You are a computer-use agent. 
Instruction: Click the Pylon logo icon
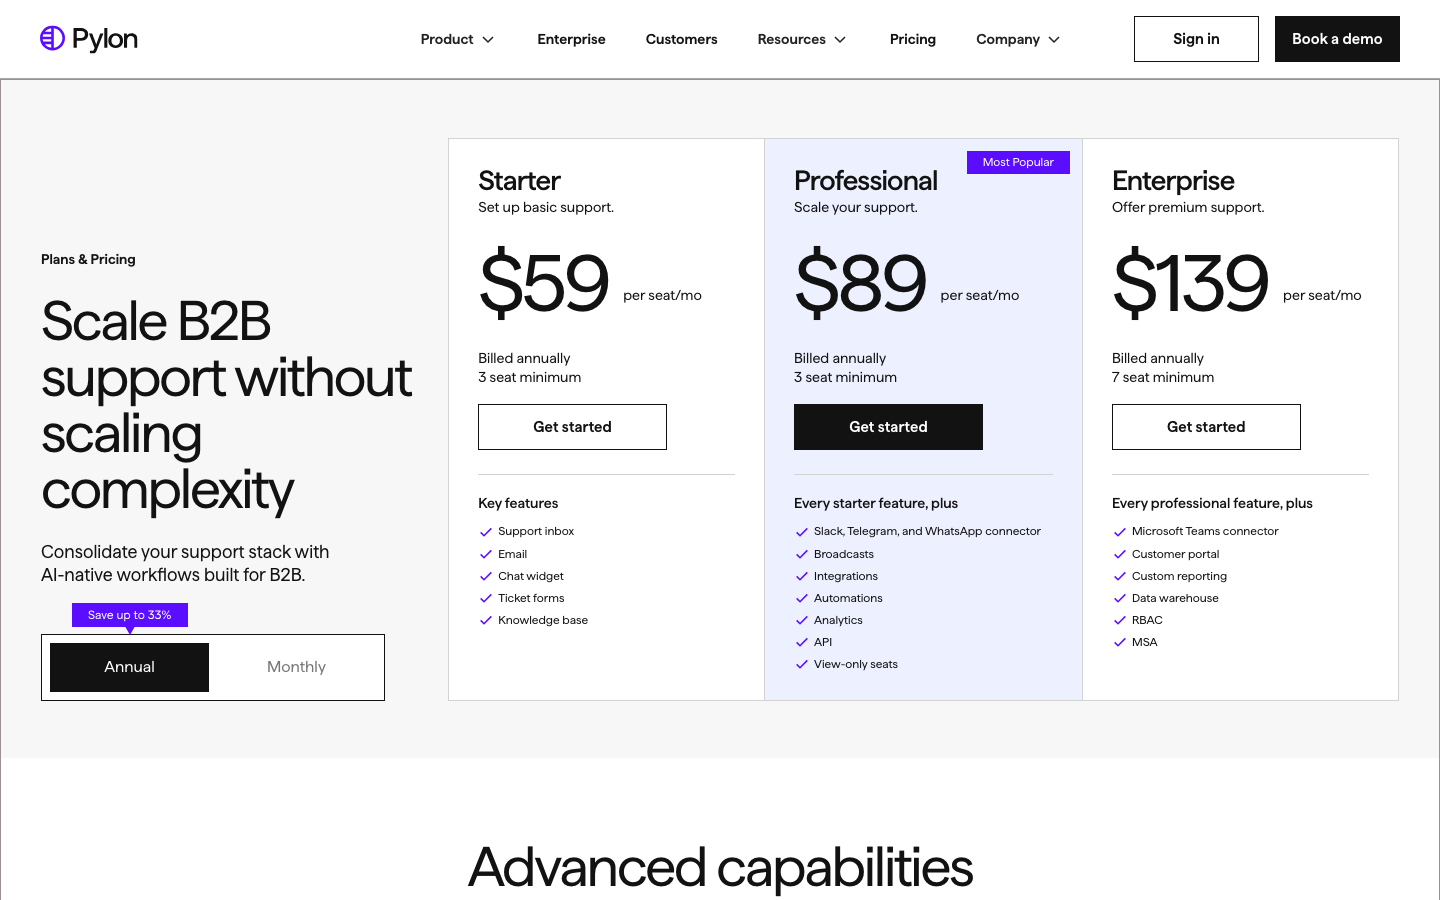point(52,38)
